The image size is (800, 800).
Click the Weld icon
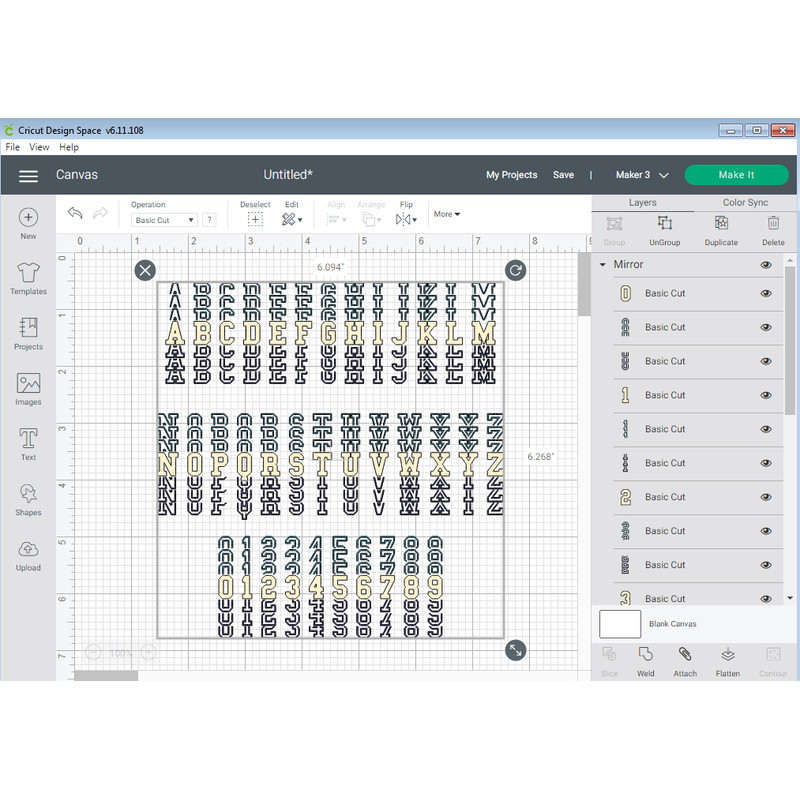645,654
